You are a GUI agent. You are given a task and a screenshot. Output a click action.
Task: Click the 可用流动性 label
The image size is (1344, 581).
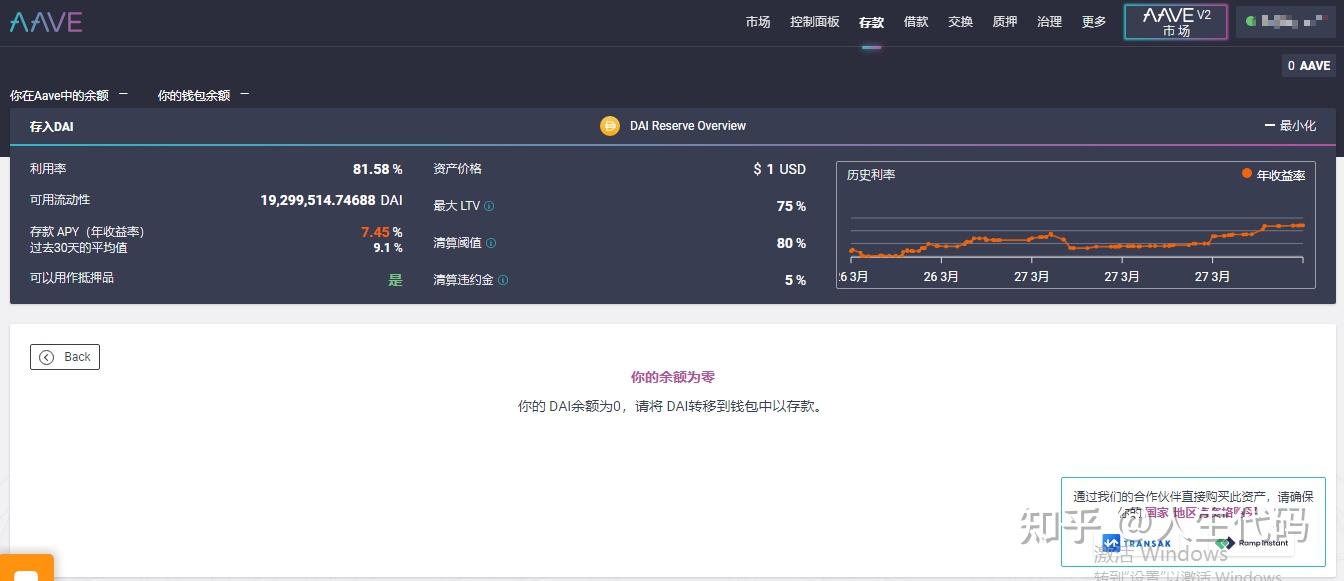(x=60, y=200)
